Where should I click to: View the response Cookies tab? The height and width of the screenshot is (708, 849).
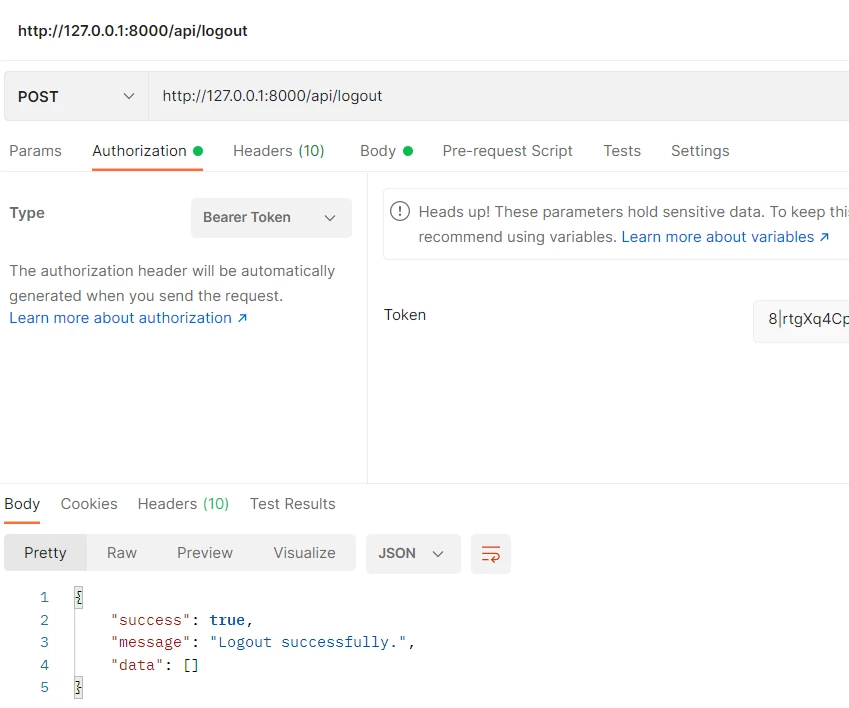pyautogui.click(x=88, y=503)
